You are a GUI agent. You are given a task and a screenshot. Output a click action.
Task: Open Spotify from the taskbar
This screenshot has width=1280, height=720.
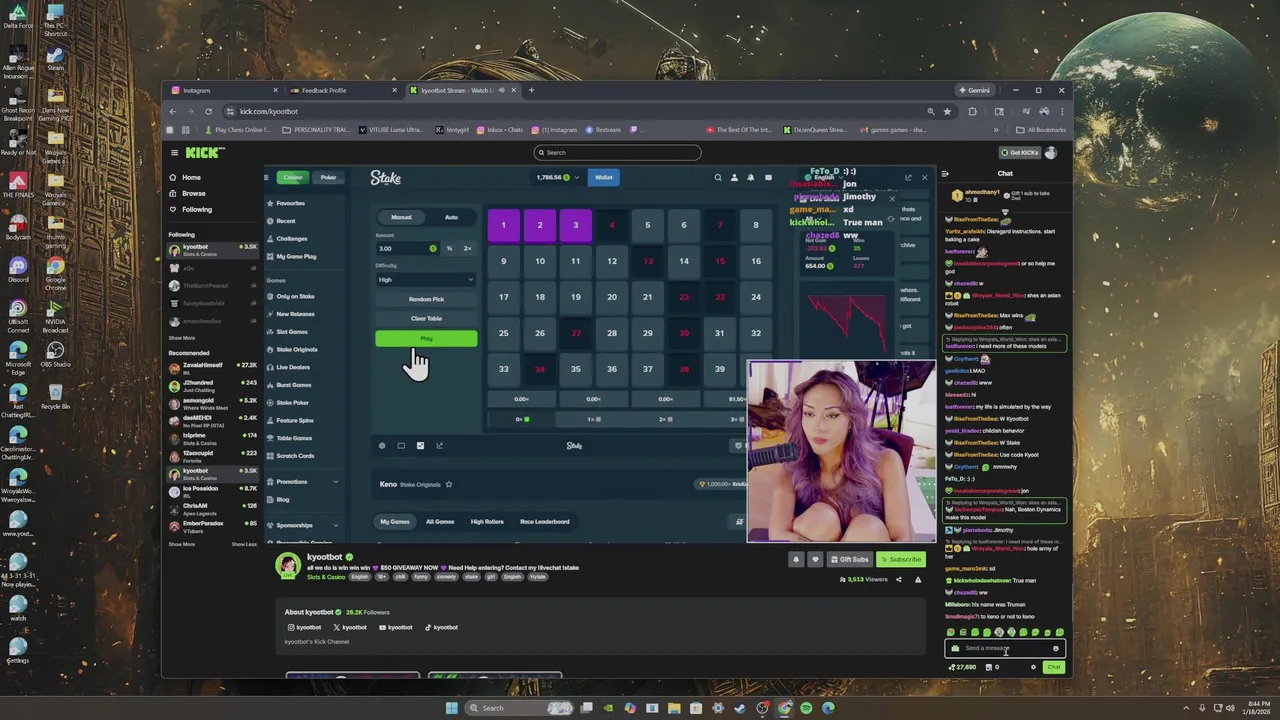[x=806, y=708]
